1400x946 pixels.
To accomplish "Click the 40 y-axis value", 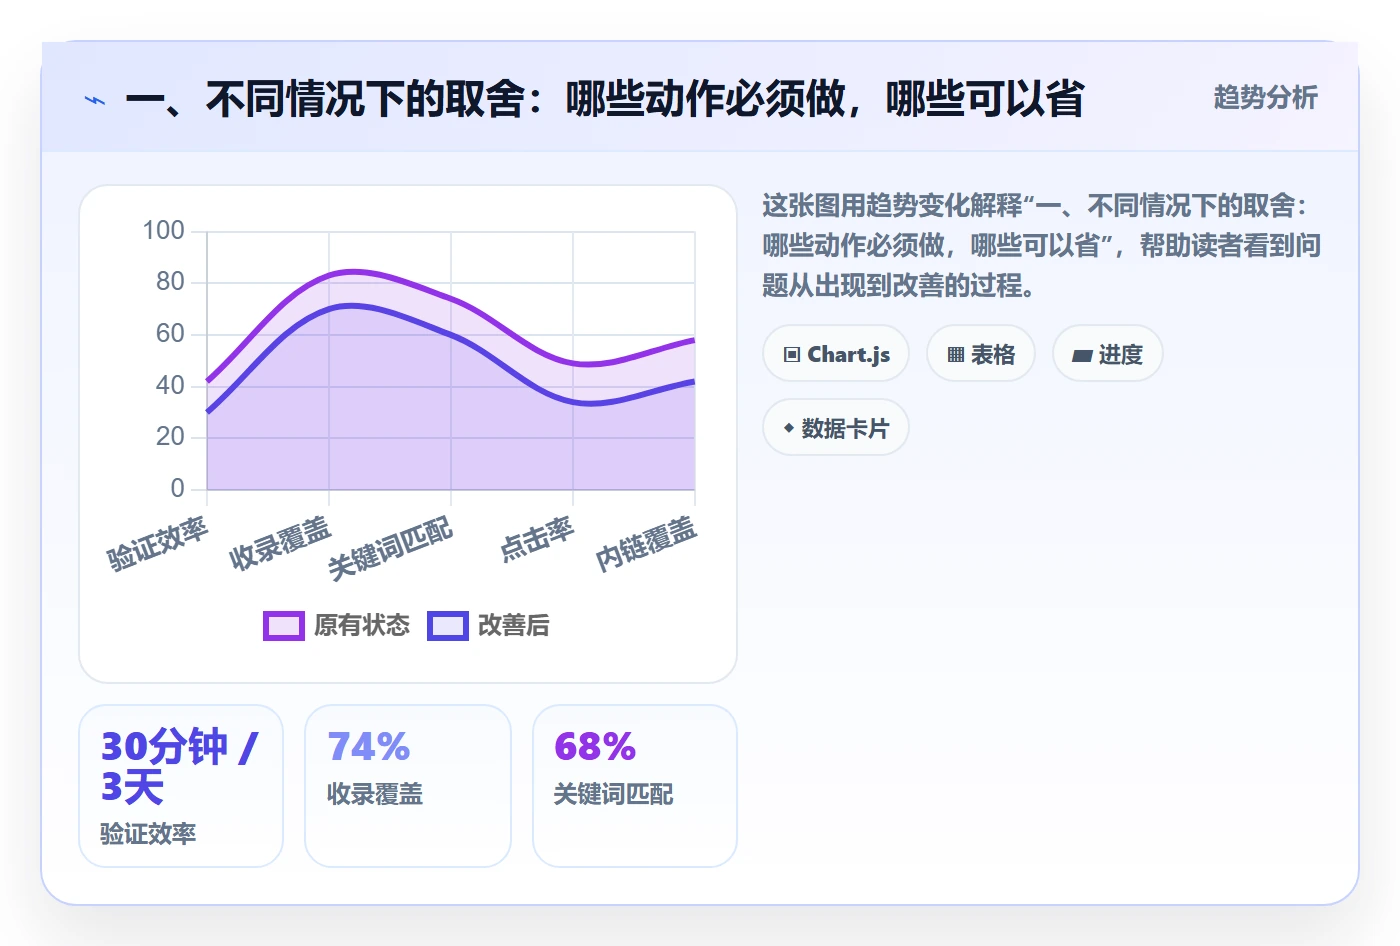I will (x=170, y=386).
